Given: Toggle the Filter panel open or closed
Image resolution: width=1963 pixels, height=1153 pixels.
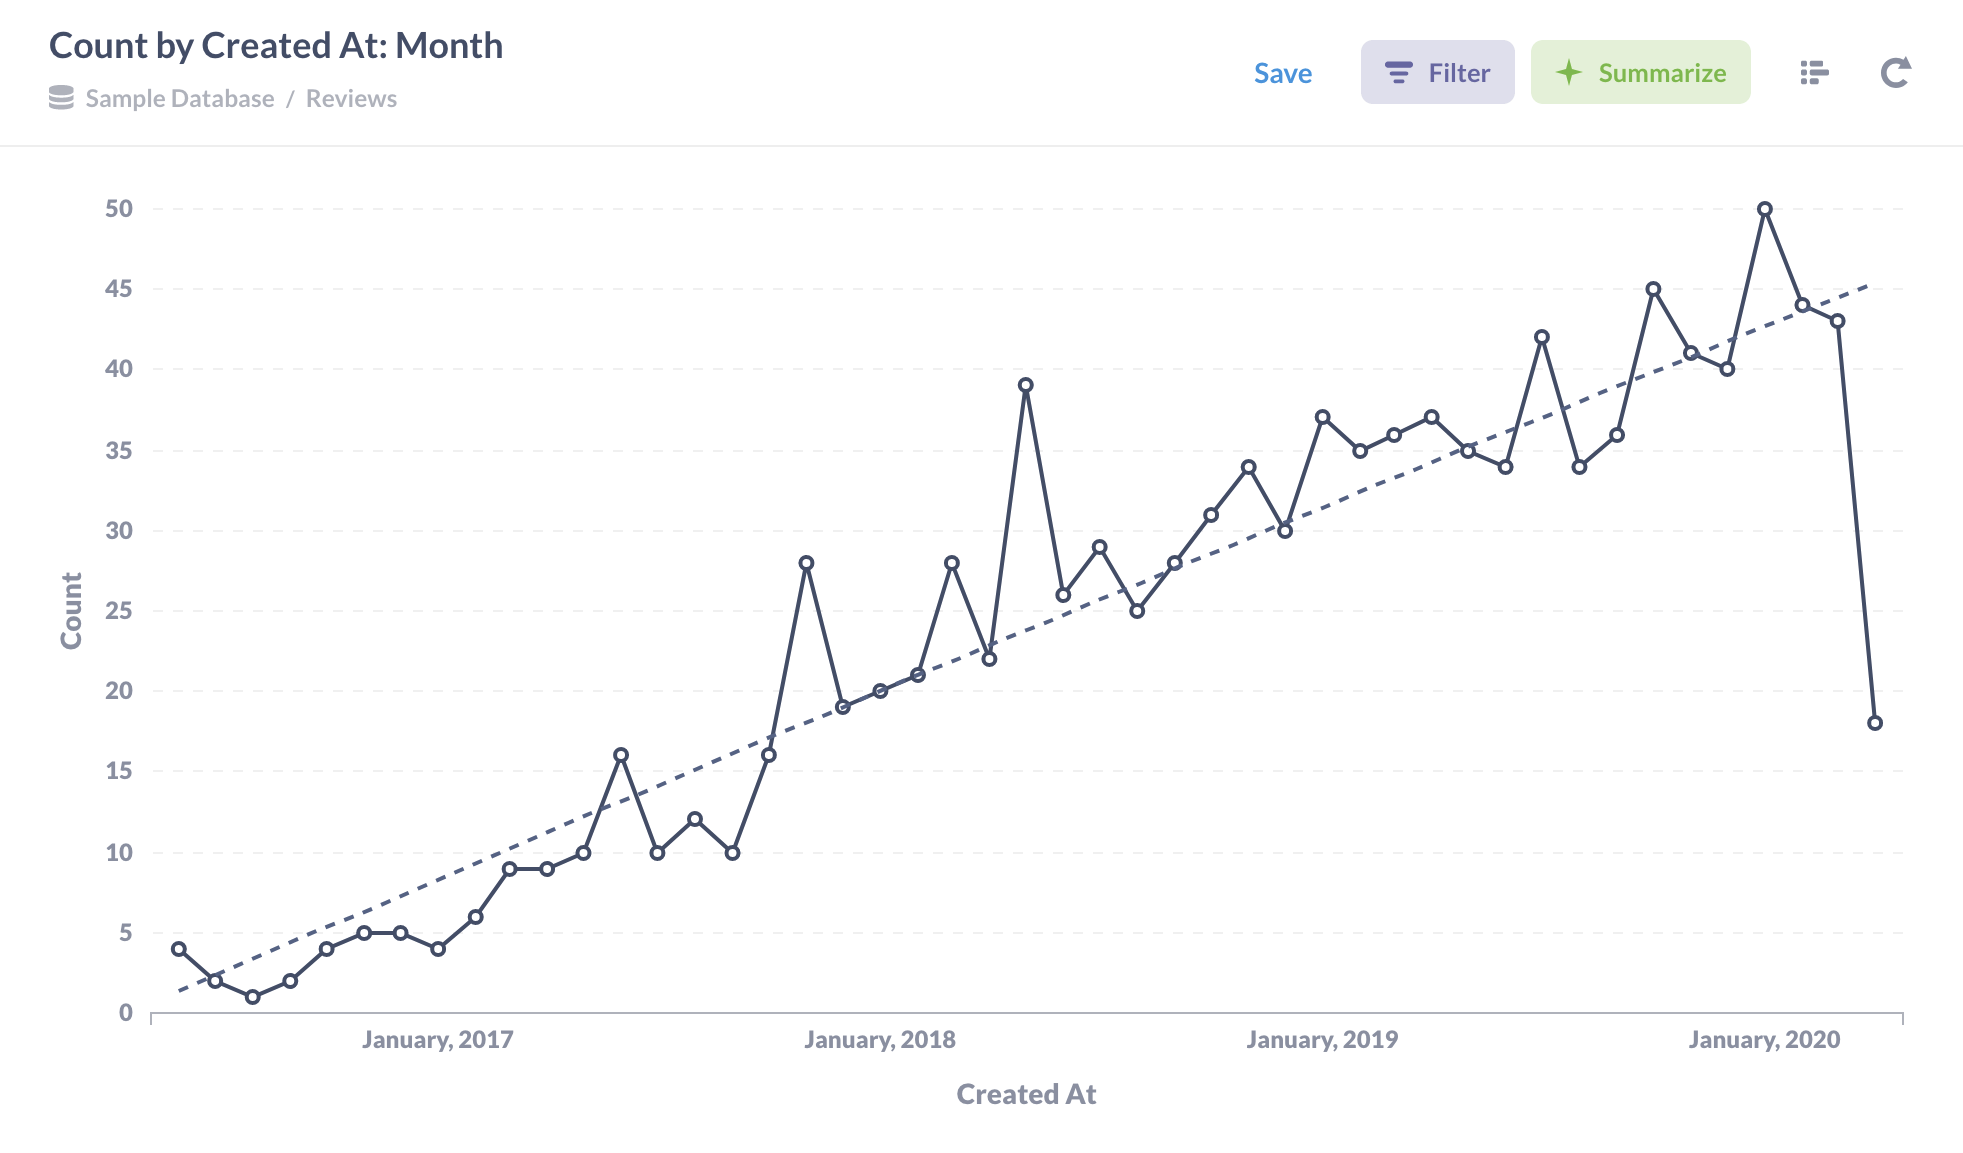Looking at the screenshot, I should [x=1436, y=70].
